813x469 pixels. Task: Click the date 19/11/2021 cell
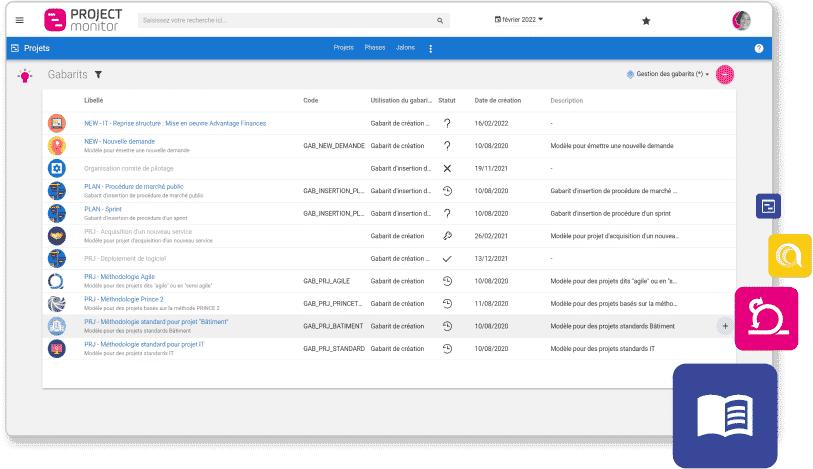[491, 168]
